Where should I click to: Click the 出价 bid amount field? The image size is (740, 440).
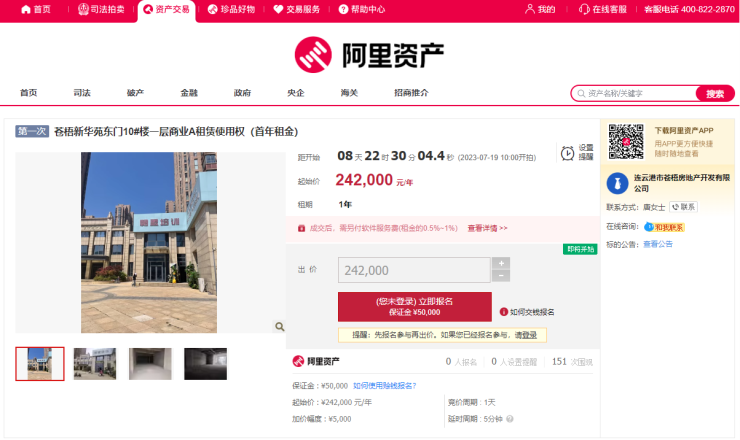coord(414,270)
